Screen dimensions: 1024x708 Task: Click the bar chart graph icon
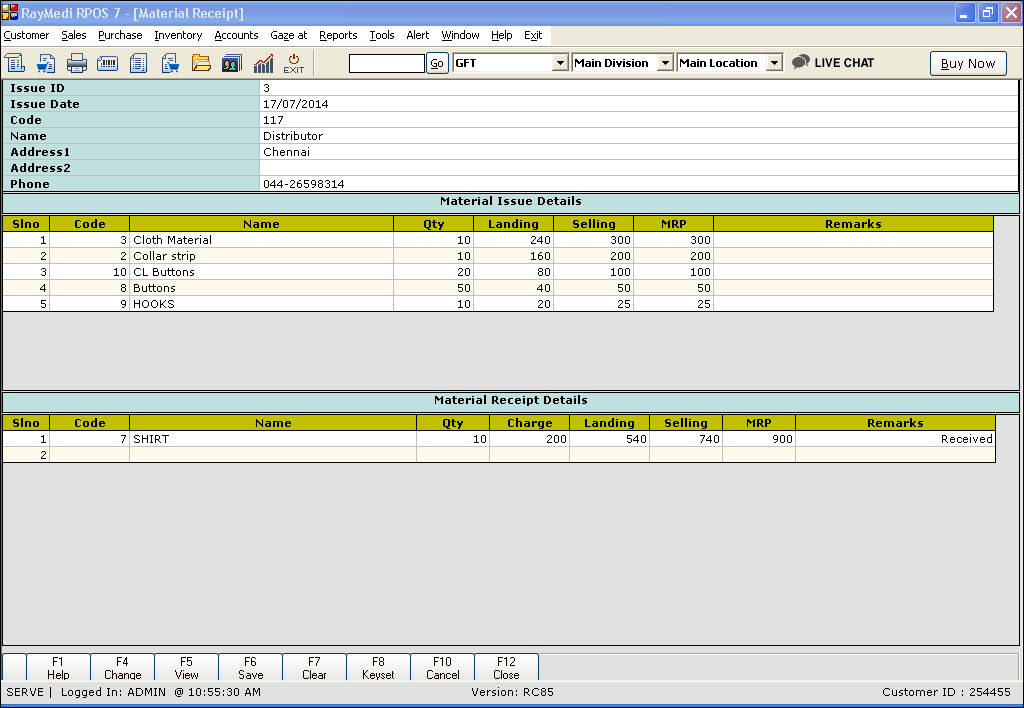coord(263,64)
